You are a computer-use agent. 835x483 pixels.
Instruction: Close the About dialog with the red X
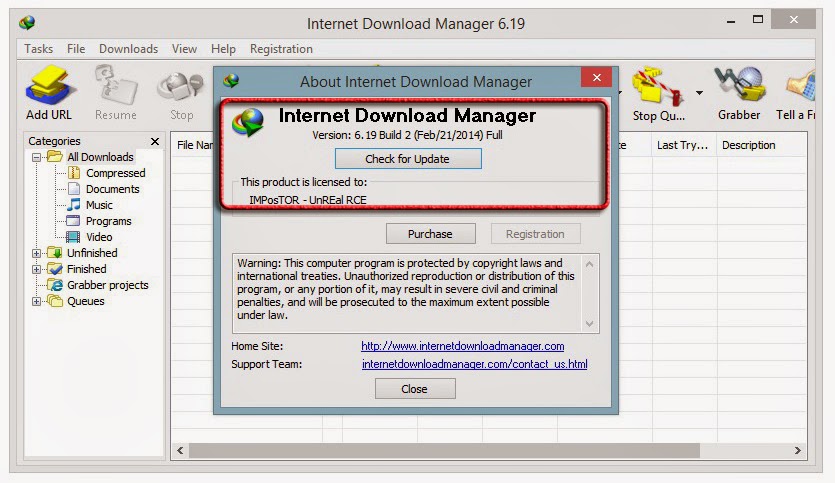click(x=596, y=78)
